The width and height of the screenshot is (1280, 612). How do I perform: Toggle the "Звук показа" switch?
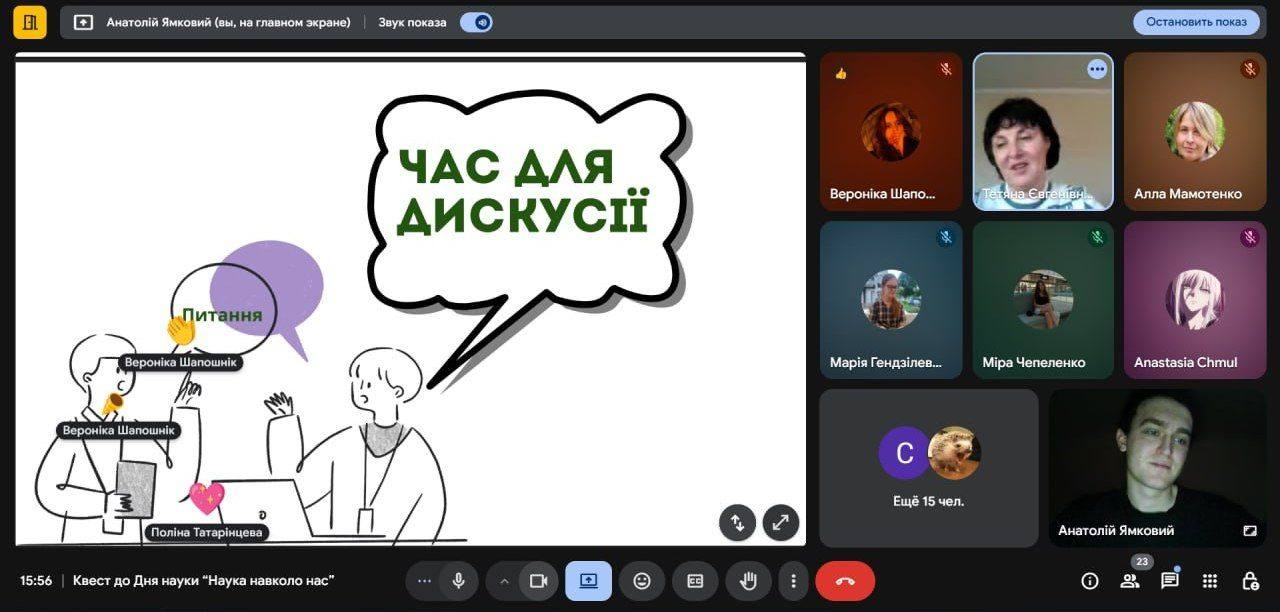click(x=476, y=22)
